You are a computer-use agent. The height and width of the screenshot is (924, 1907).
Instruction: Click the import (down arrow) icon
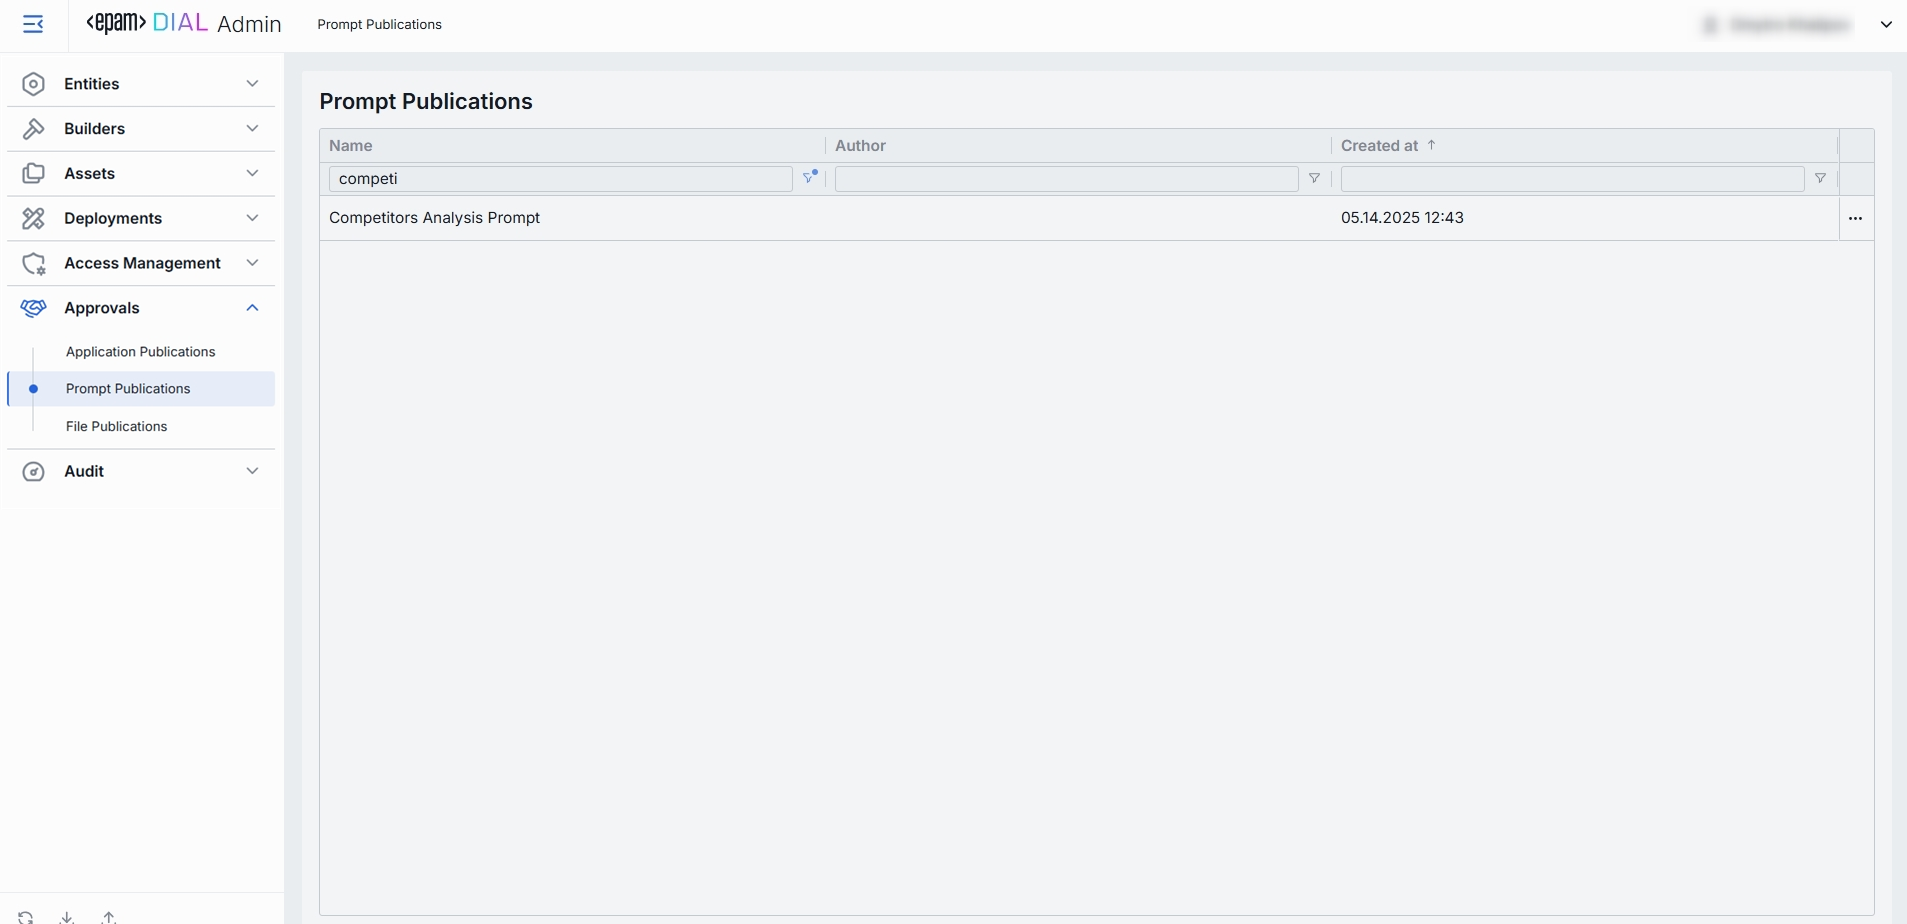point(67,916)
